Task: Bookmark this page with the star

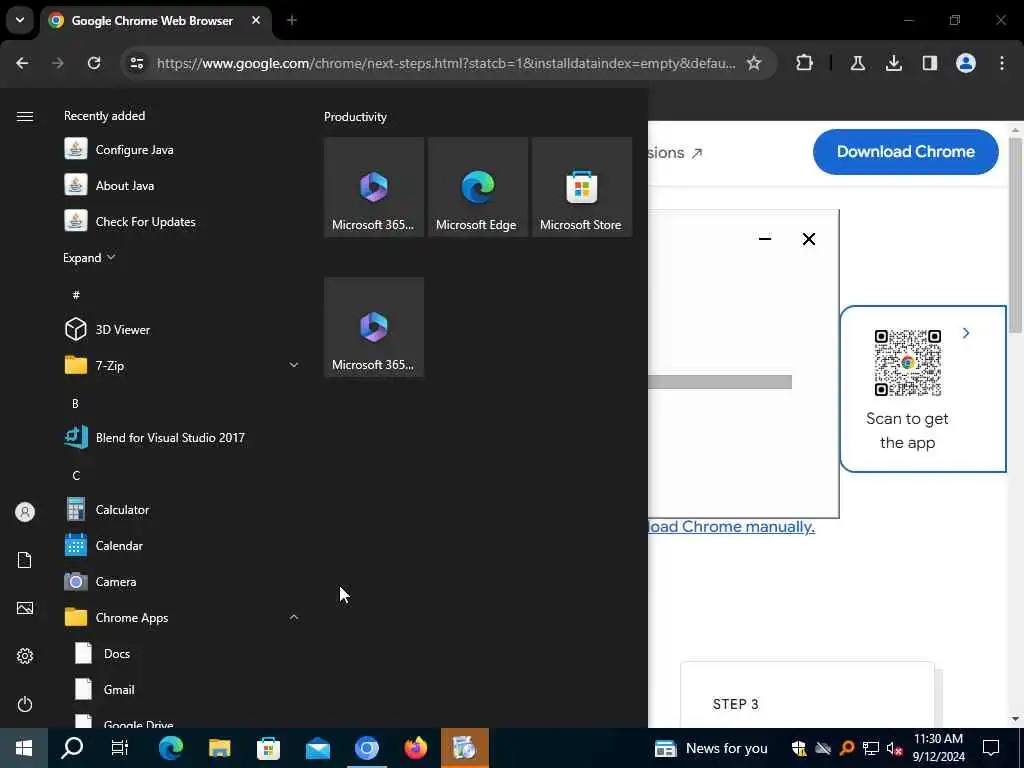Action: coord(754,63)
